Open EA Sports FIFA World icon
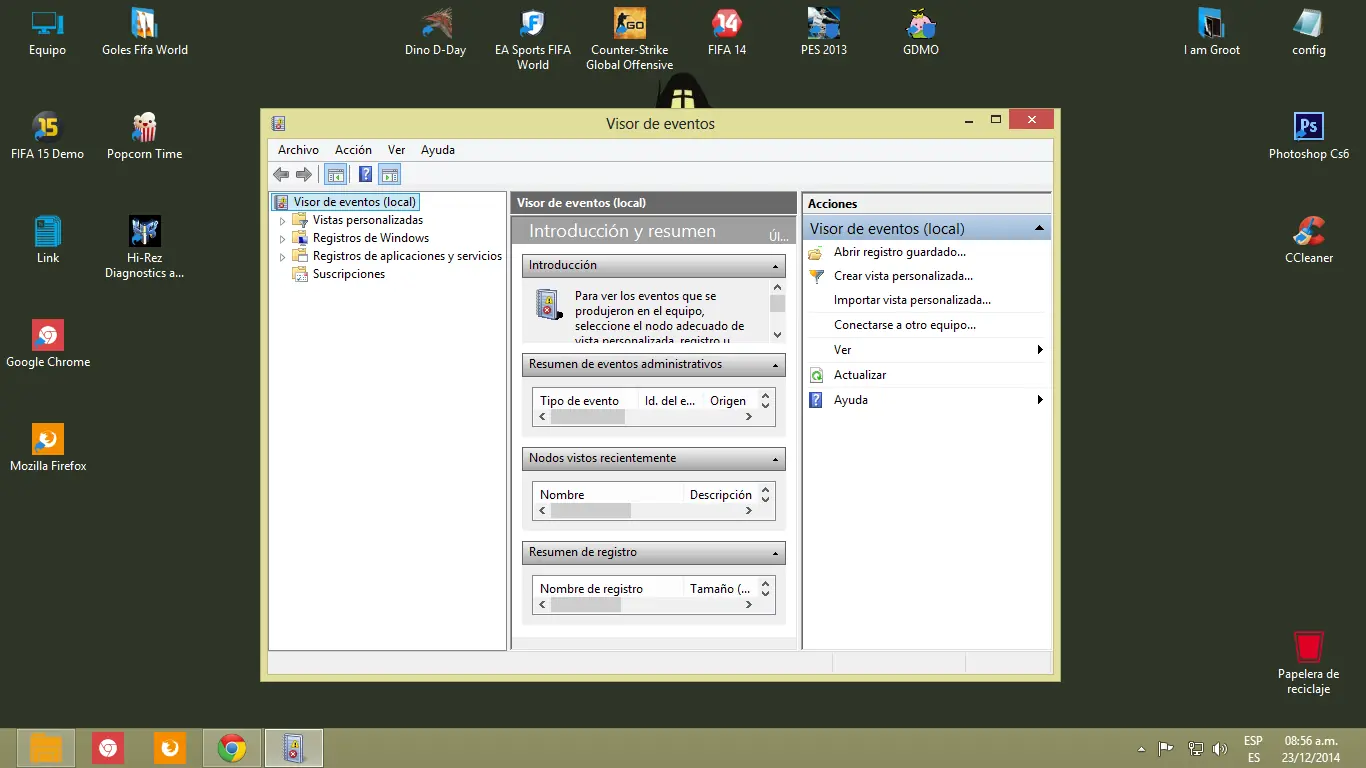Viewport: 1366px width, 768px height. pyautogui.click(x=532, y=23)
